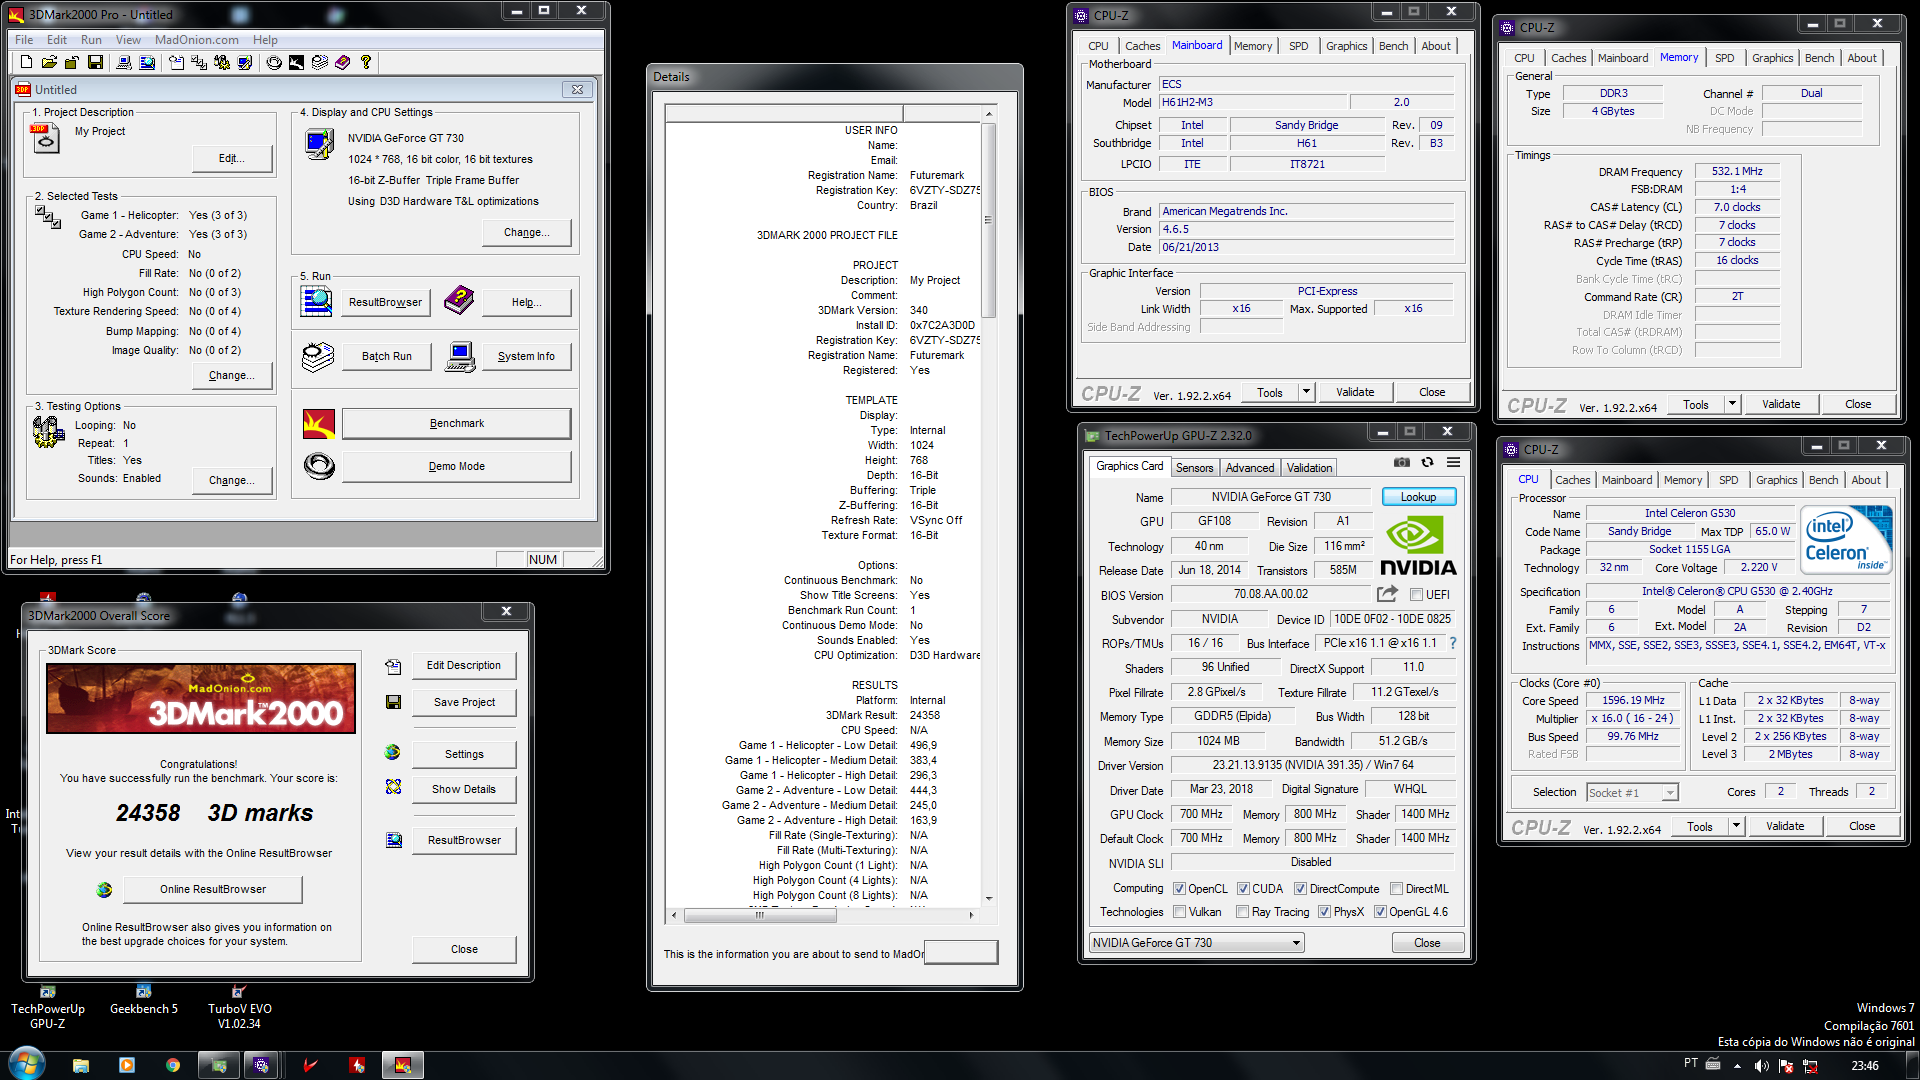The width and height of the screenshot is (1920, 1080).
Task: Open Caches tab in bottom CPU-Z window
Action: pos(1572,480)
